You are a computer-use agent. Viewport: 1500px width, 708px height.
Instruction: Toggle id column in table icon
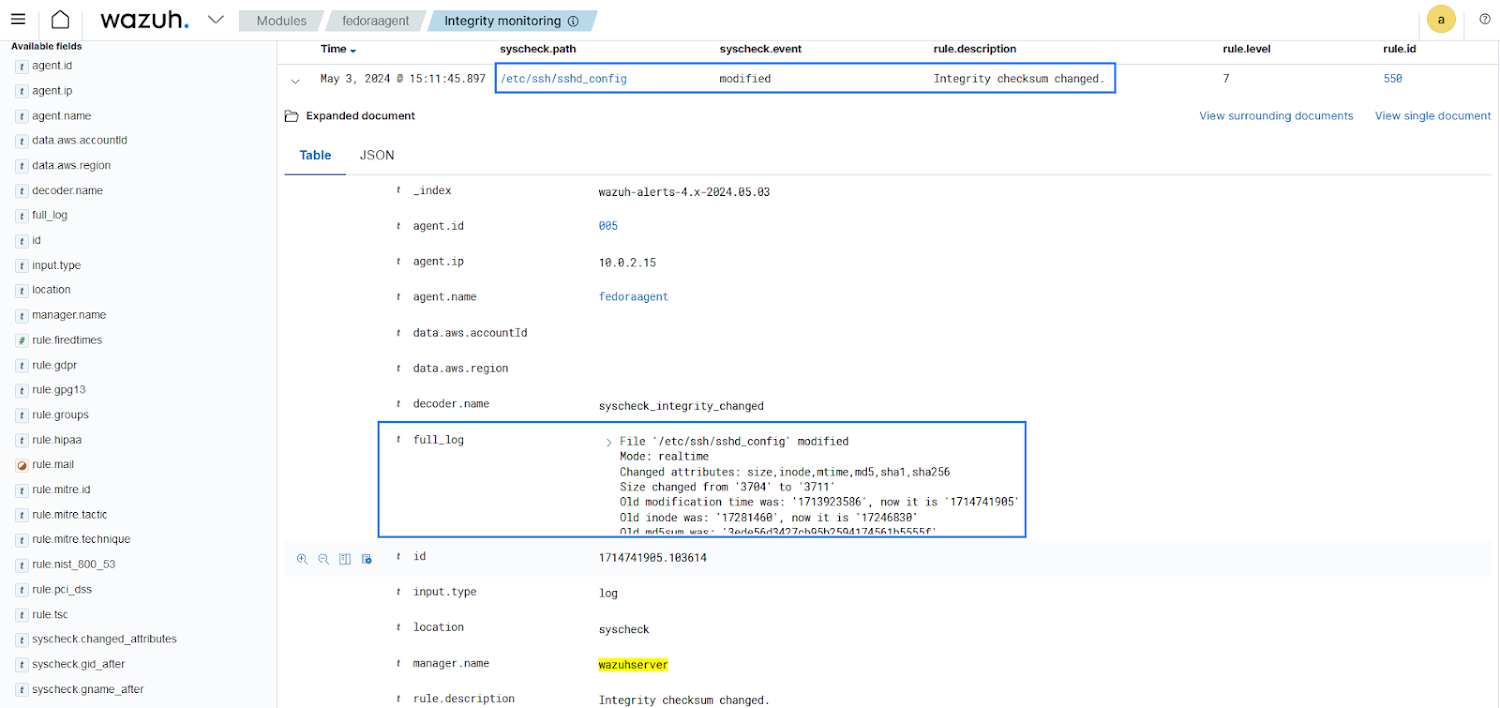coord(345,559)
